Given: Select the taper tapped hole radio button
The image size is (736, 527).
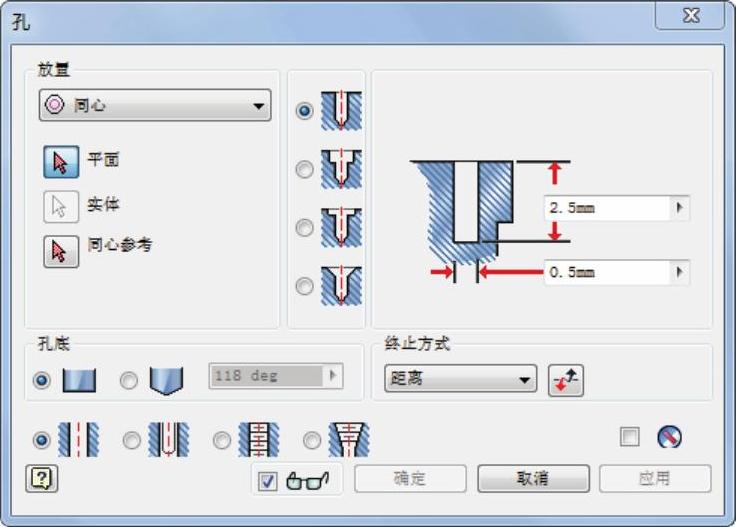Looking at the screenshot, I should tap(312, 440).
